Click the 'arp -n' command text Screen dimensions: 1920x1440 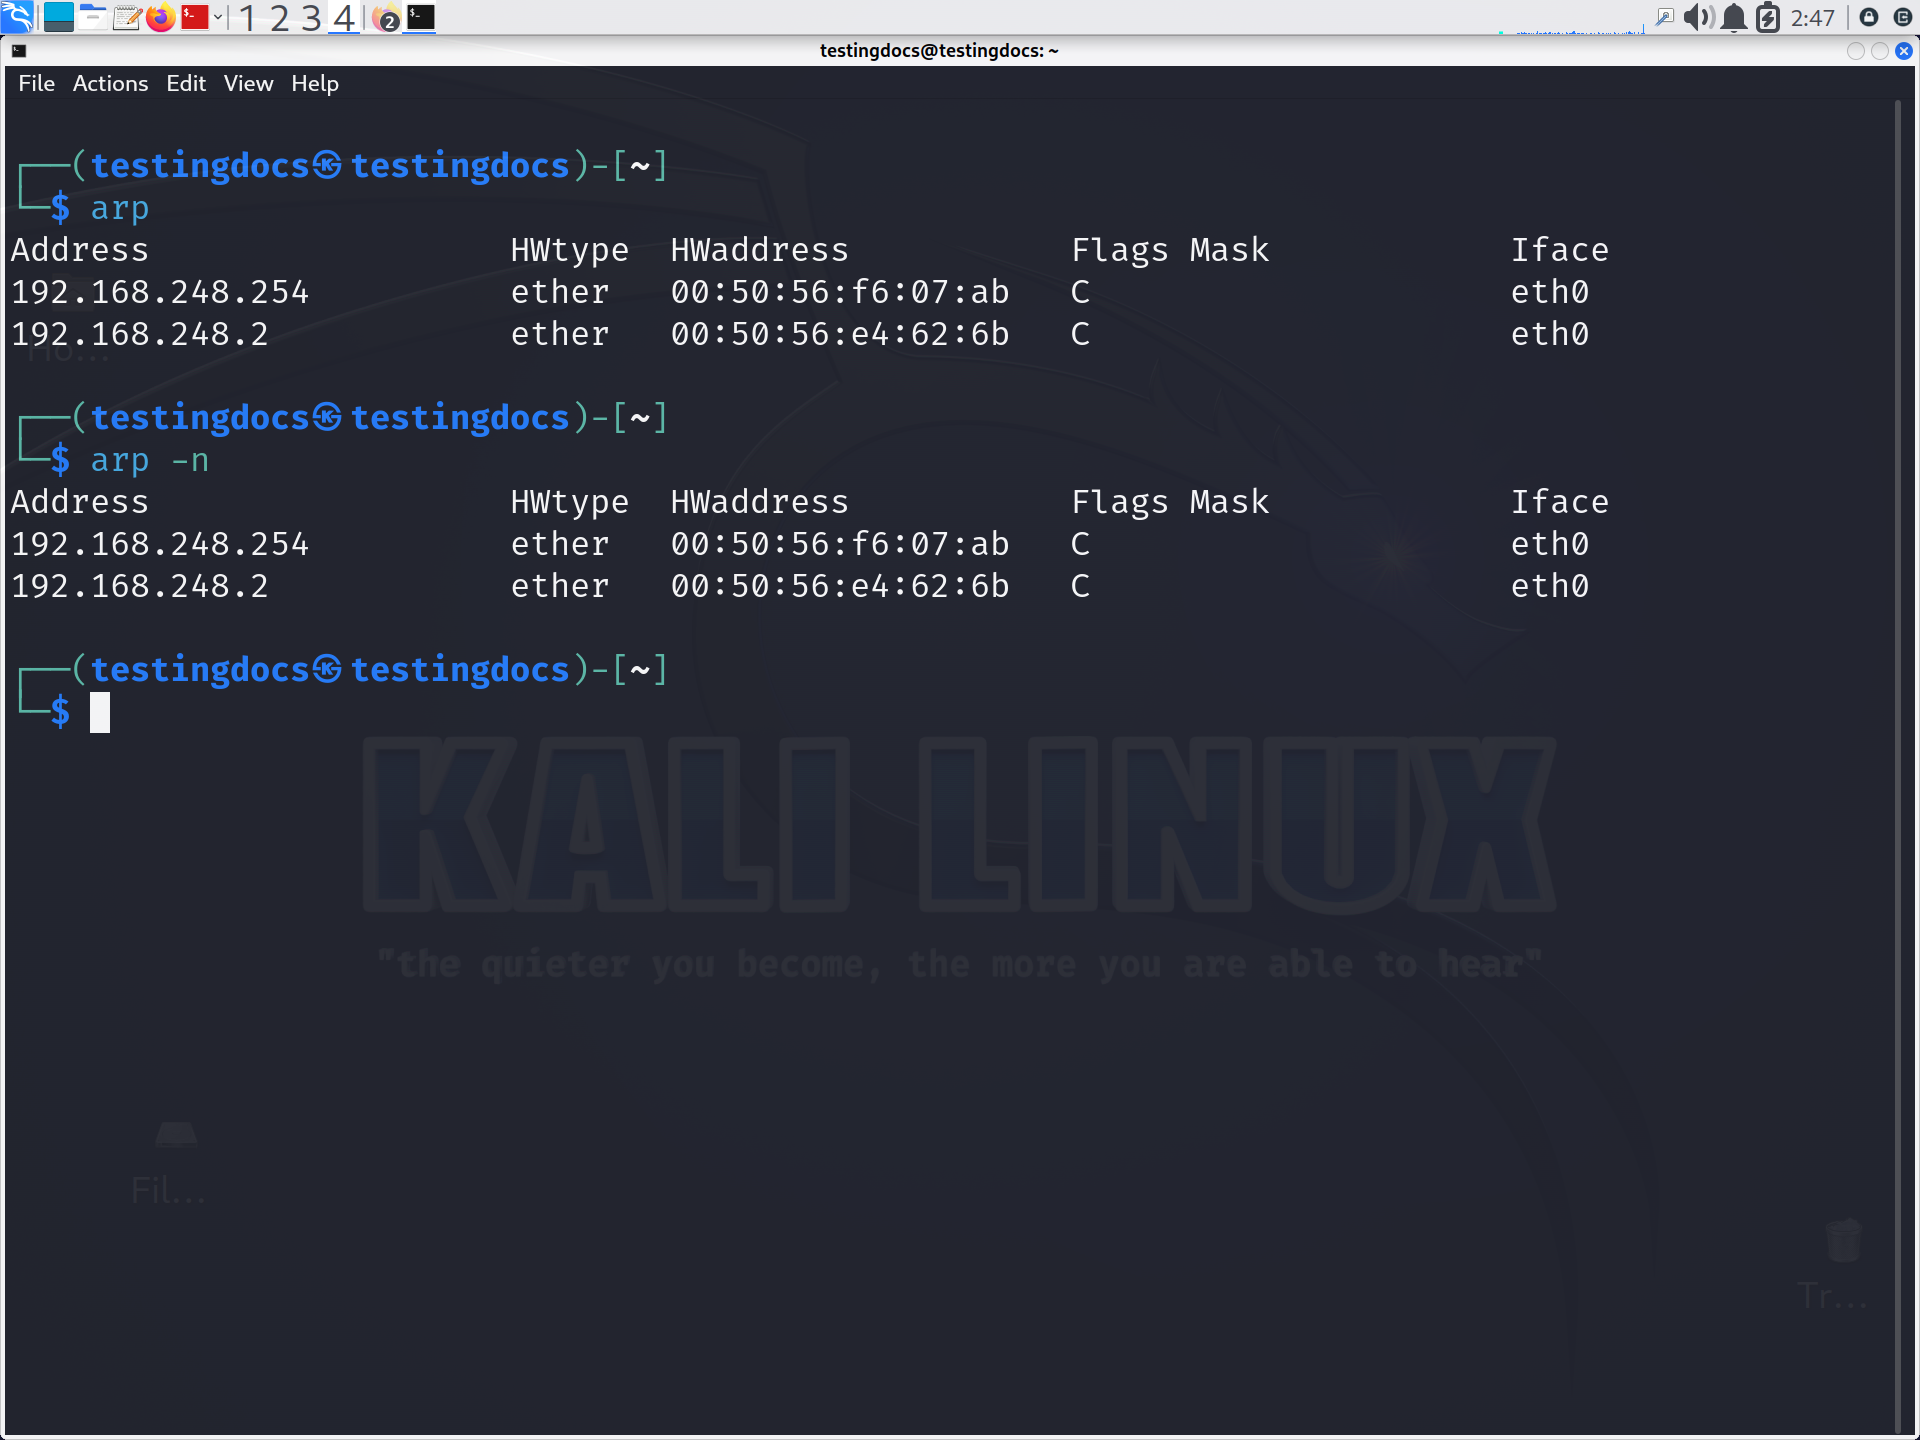[x=149, y=460]
